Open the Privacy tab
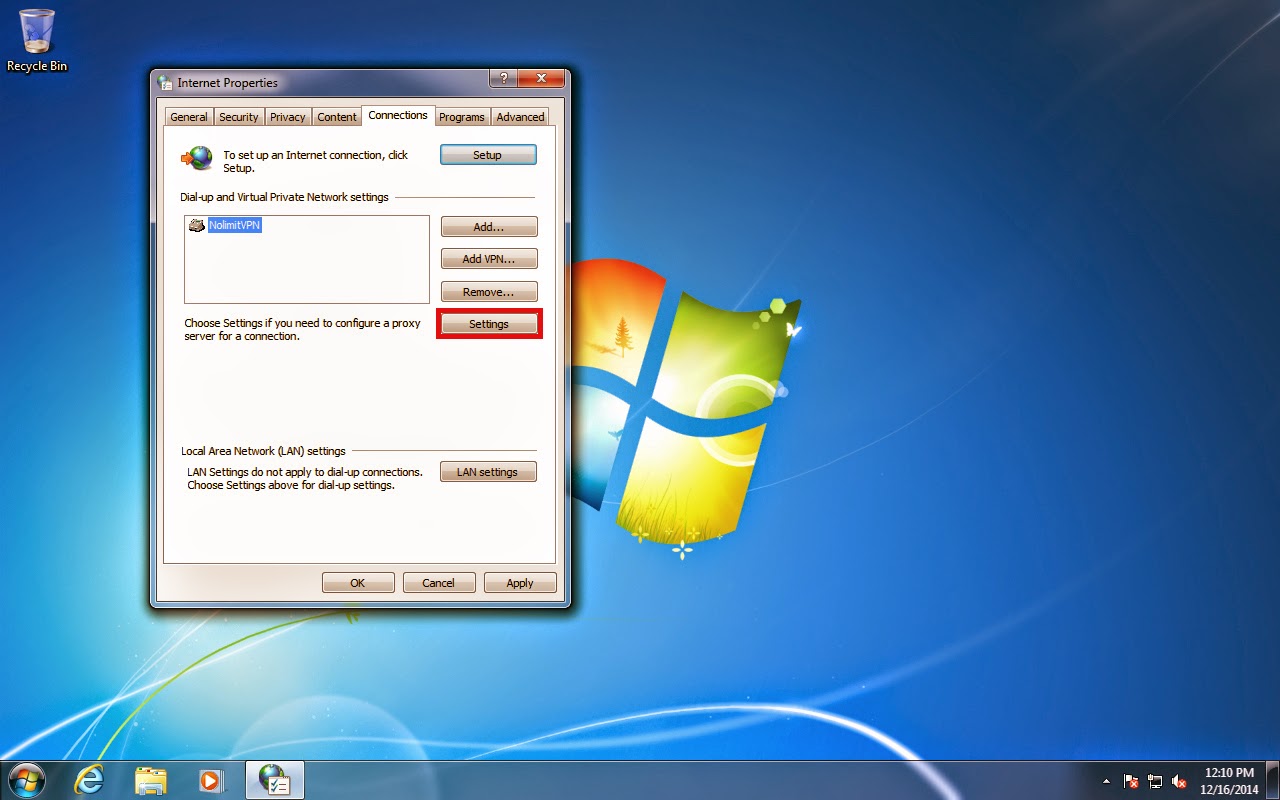Image resolution: width=1280 pixels, height=800 pixels. (288, 117)
